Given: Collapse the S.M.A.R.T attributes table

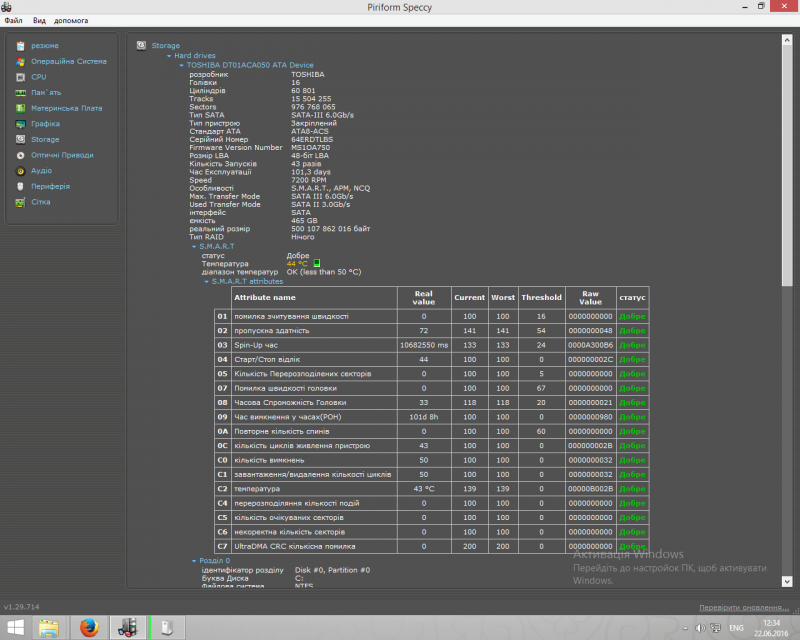Looking at the screenshot, I should [206, 282].
